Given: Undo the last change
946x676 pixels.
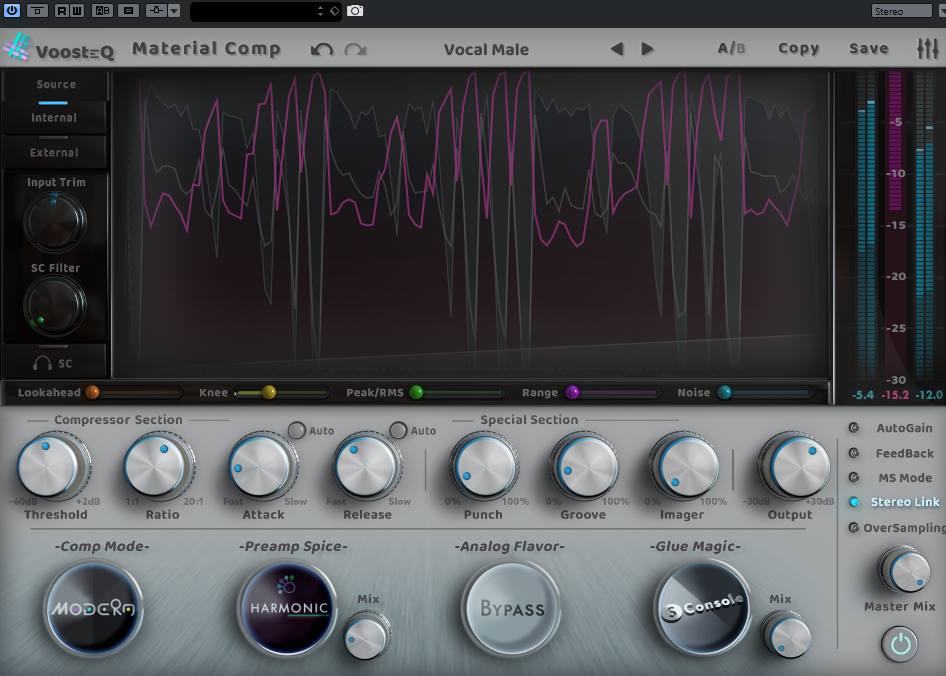Looking at the screenshot, I should click(x=322, y=49).
